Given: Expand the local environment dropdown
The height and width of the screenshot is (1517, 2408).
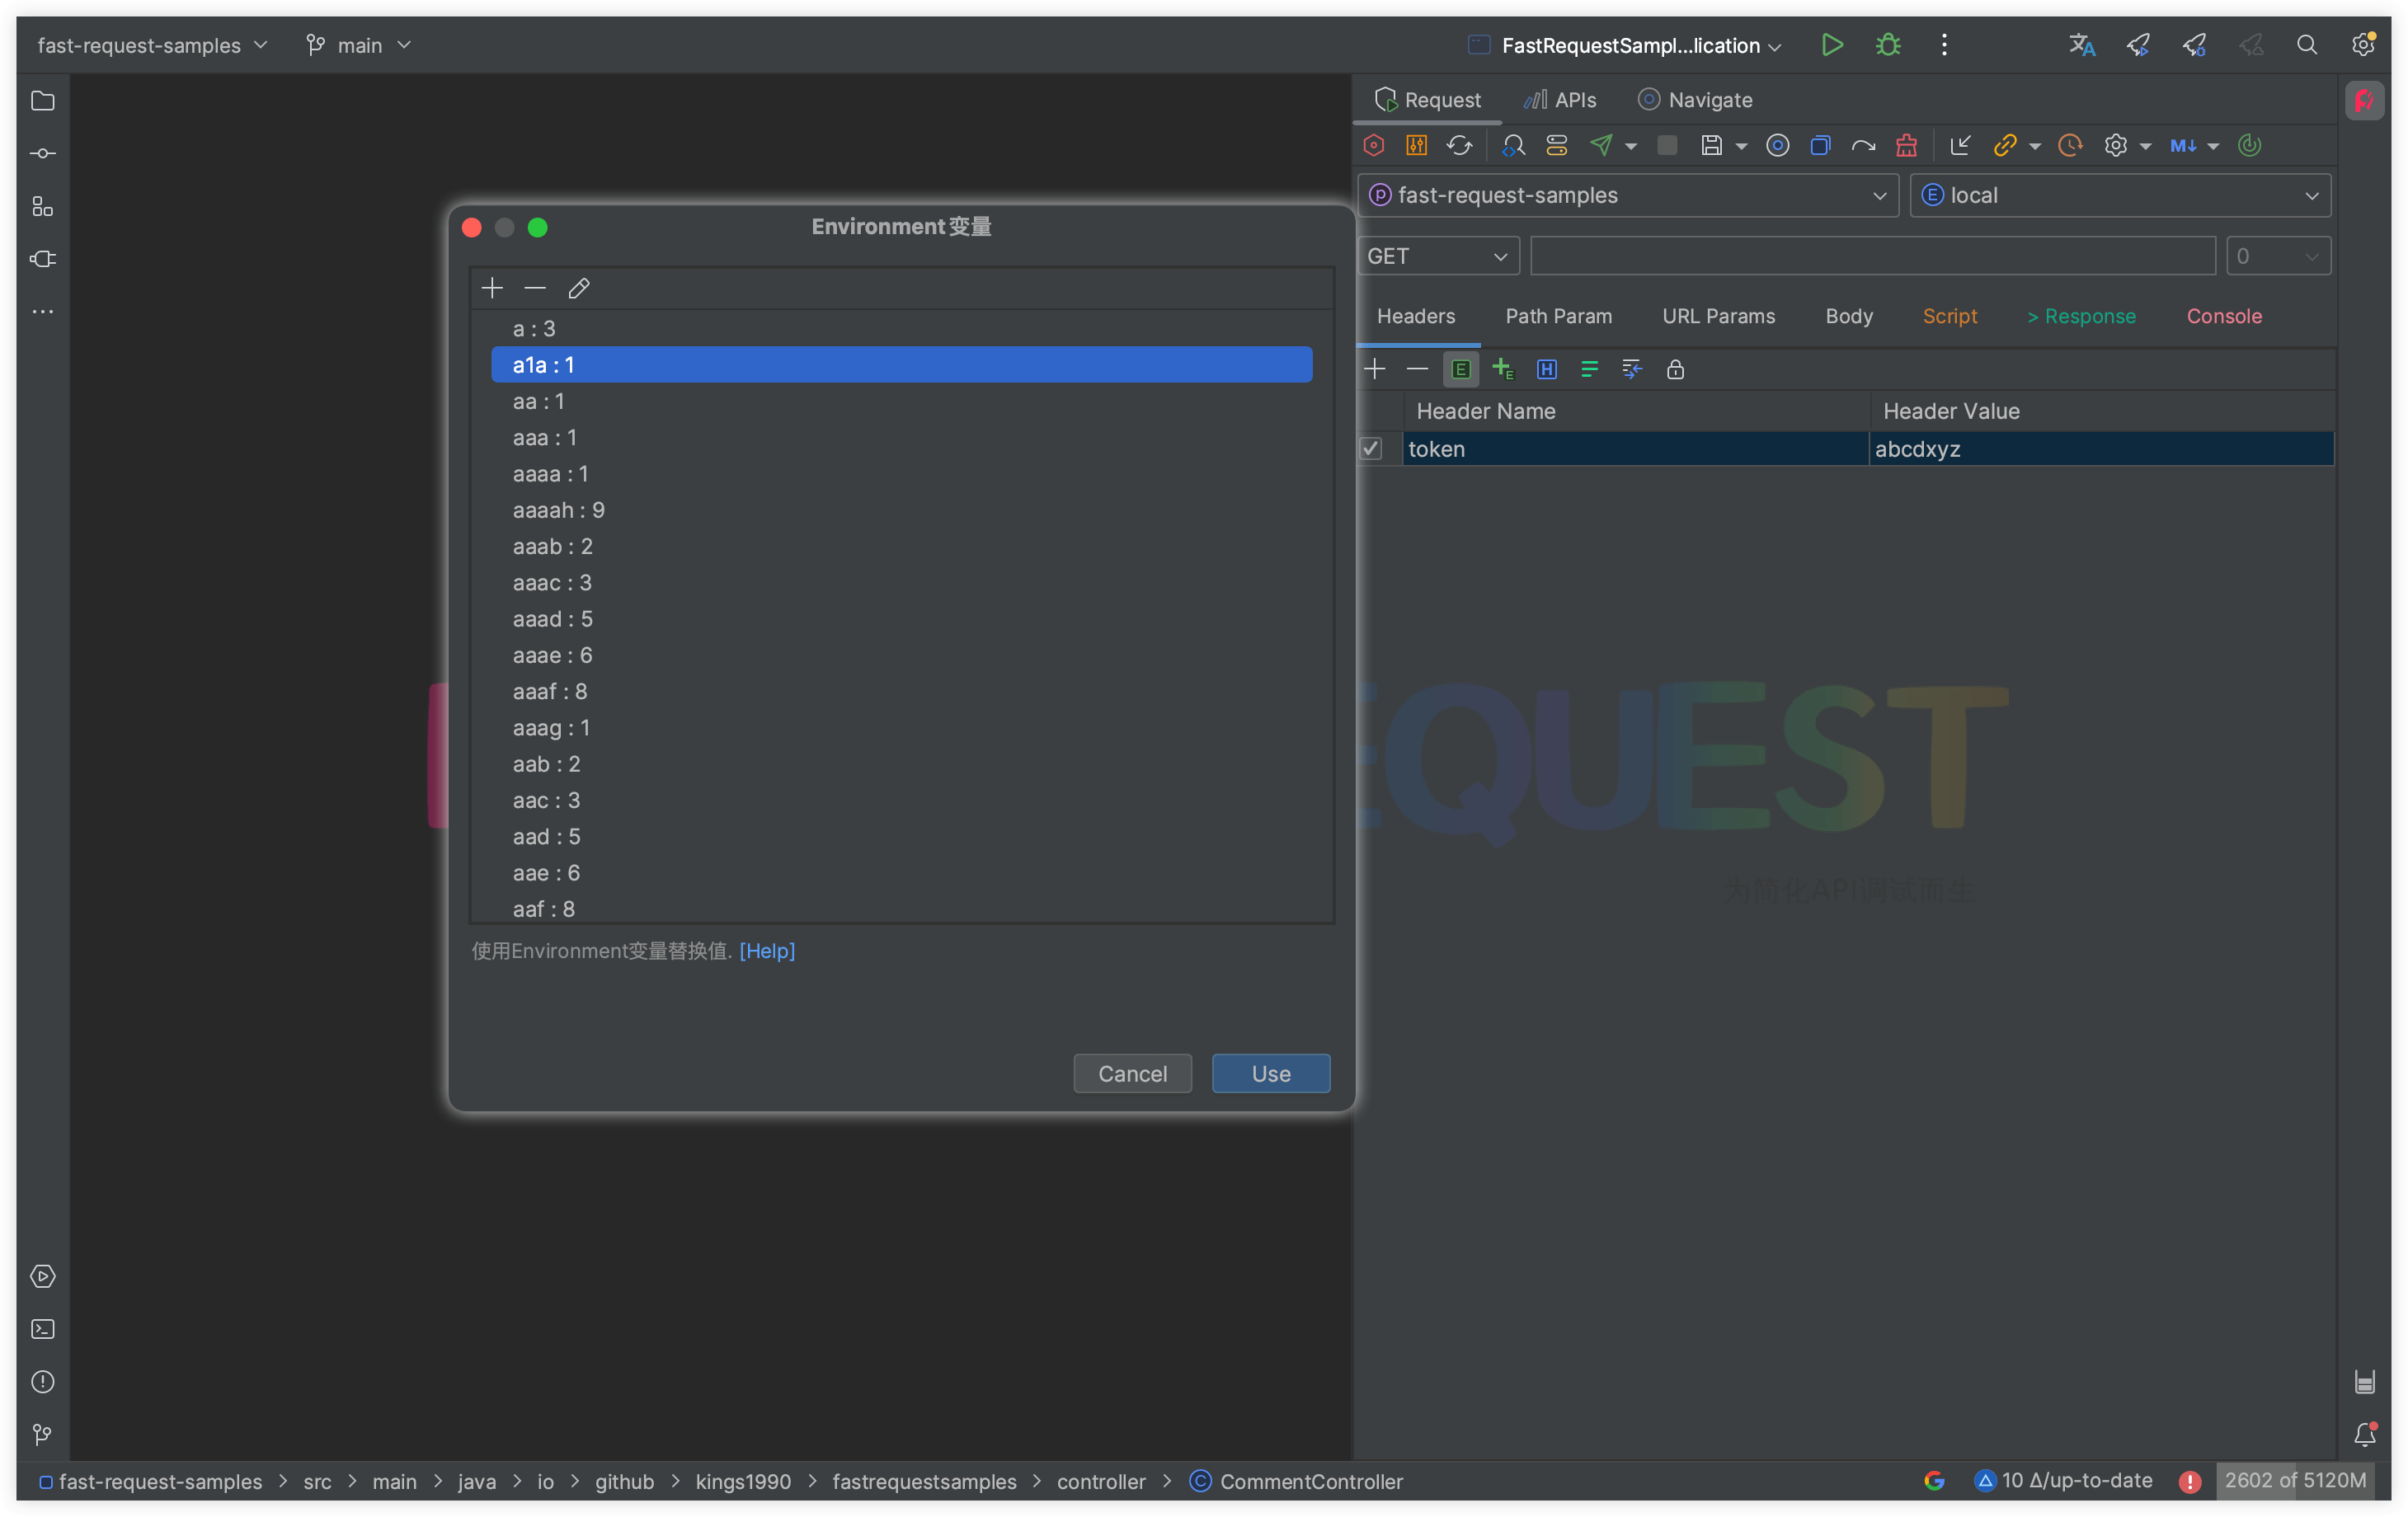Looking at the screenshot, I should point(2119,196).
